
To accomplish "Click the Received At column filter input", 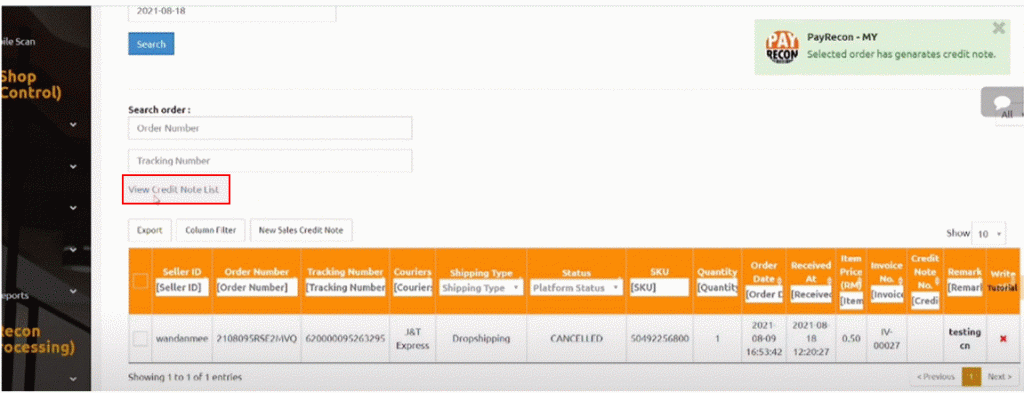I will tap(811, 294).
